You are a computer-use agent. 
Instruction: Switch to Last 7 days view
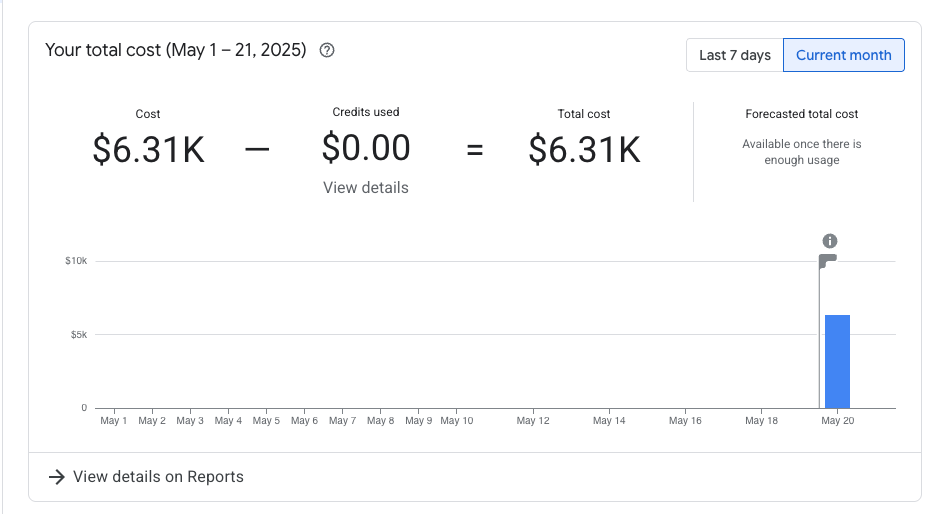(734, 55)
